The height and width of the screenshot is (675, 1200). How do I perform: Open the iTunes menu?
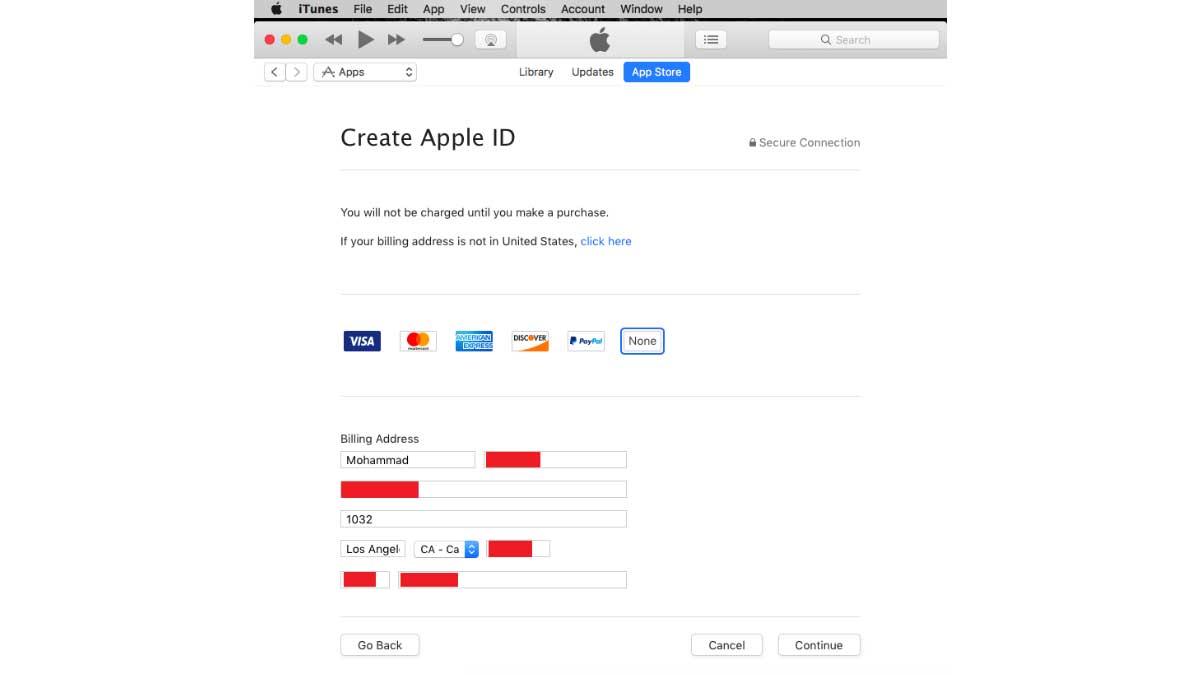click(318, 9)
